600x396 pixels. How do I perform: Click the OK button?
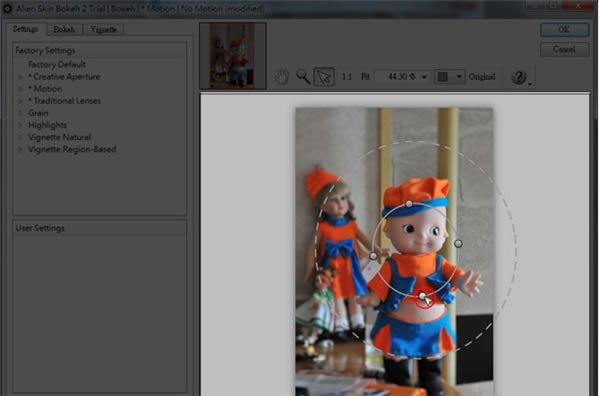coord(564,29)
